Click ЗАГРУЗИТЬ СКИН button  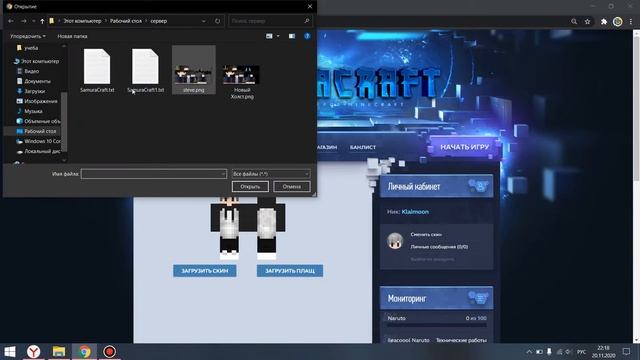coord(204,271)
